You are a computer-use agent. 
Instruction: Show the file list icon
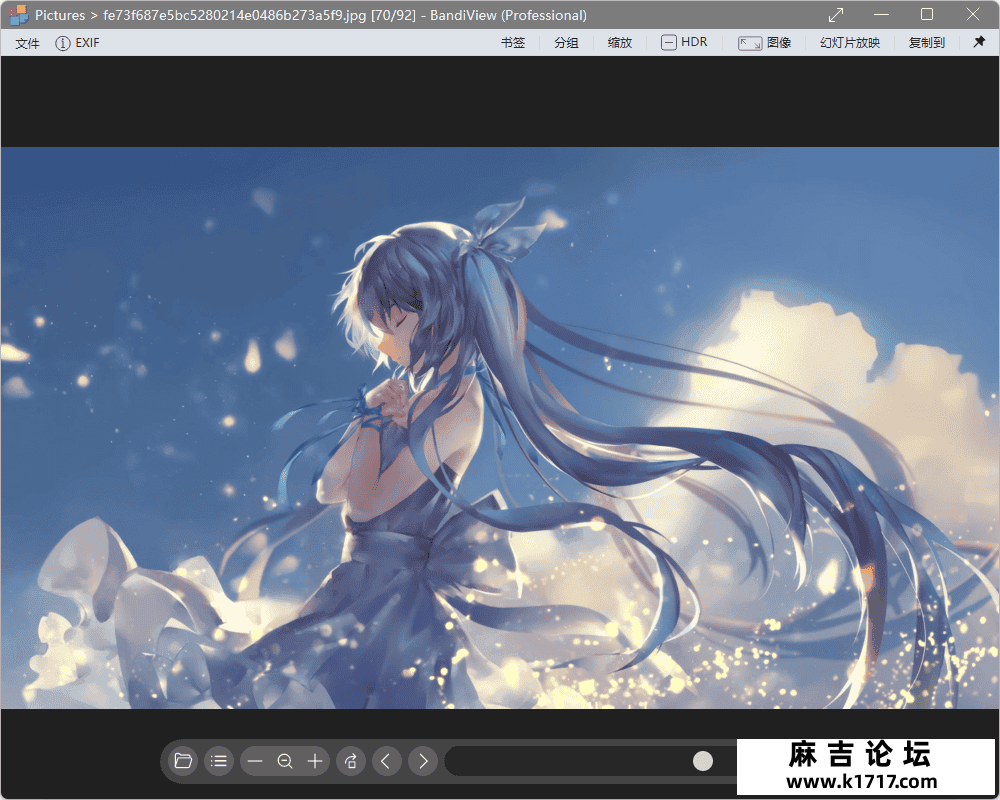(219, 761)
